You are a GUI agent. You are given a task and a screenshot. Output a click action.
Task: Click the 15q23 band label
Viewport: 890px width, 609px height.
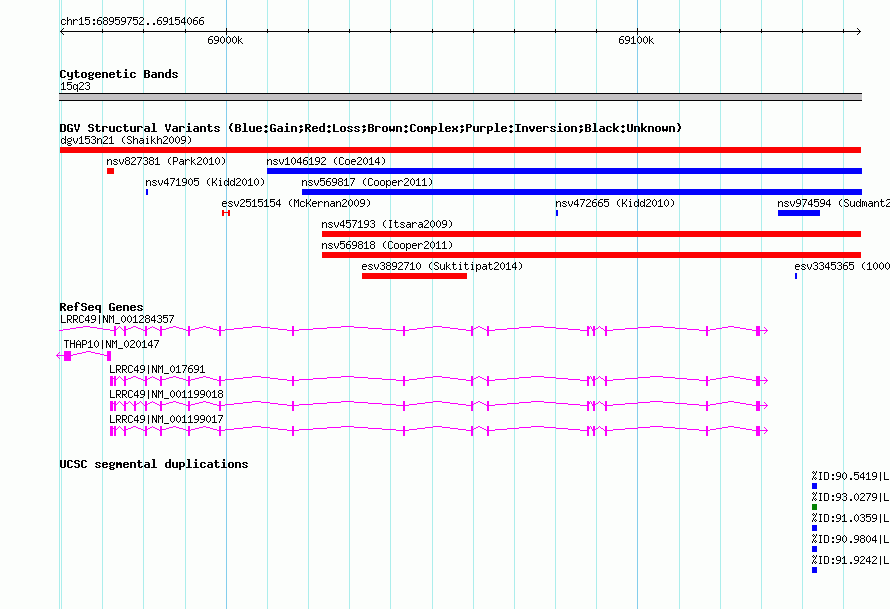75,86
